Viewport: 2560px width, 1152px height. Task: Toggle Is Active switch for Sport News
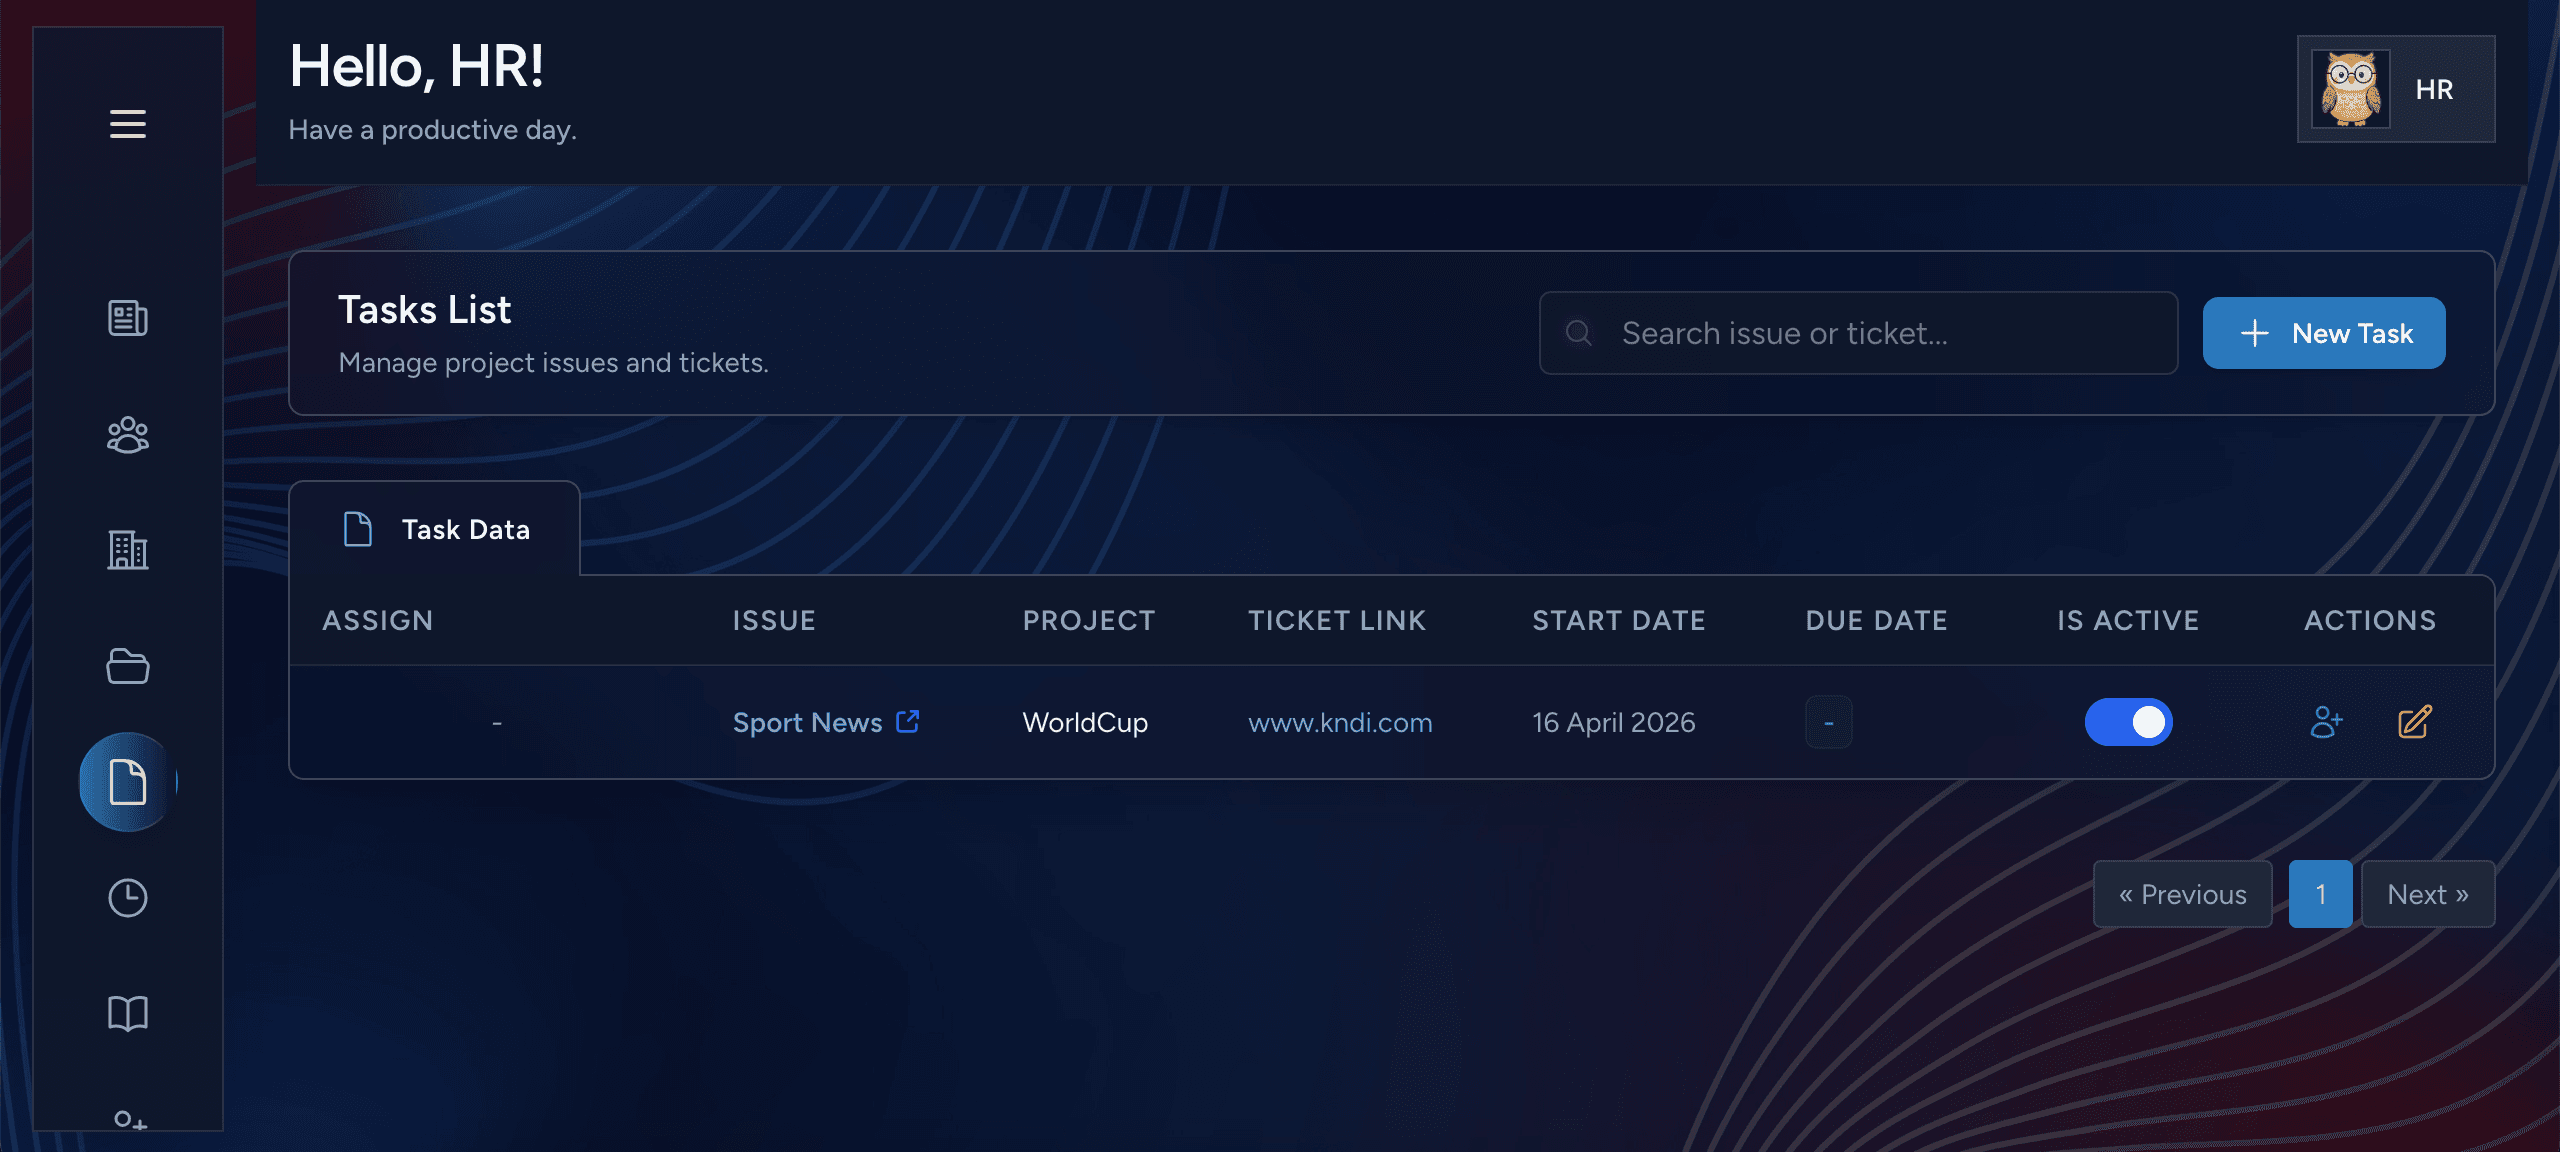pyautogui.click(x=2128, y=722)
